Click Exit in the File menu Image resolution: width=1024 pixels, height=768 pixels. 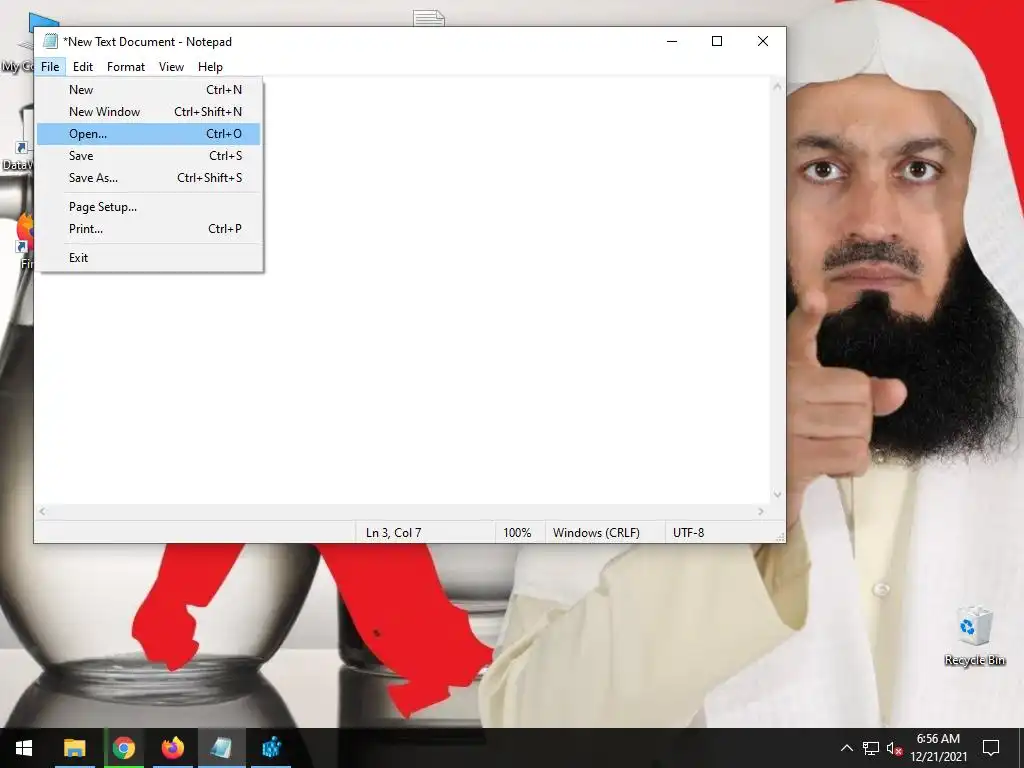point(149,258)
